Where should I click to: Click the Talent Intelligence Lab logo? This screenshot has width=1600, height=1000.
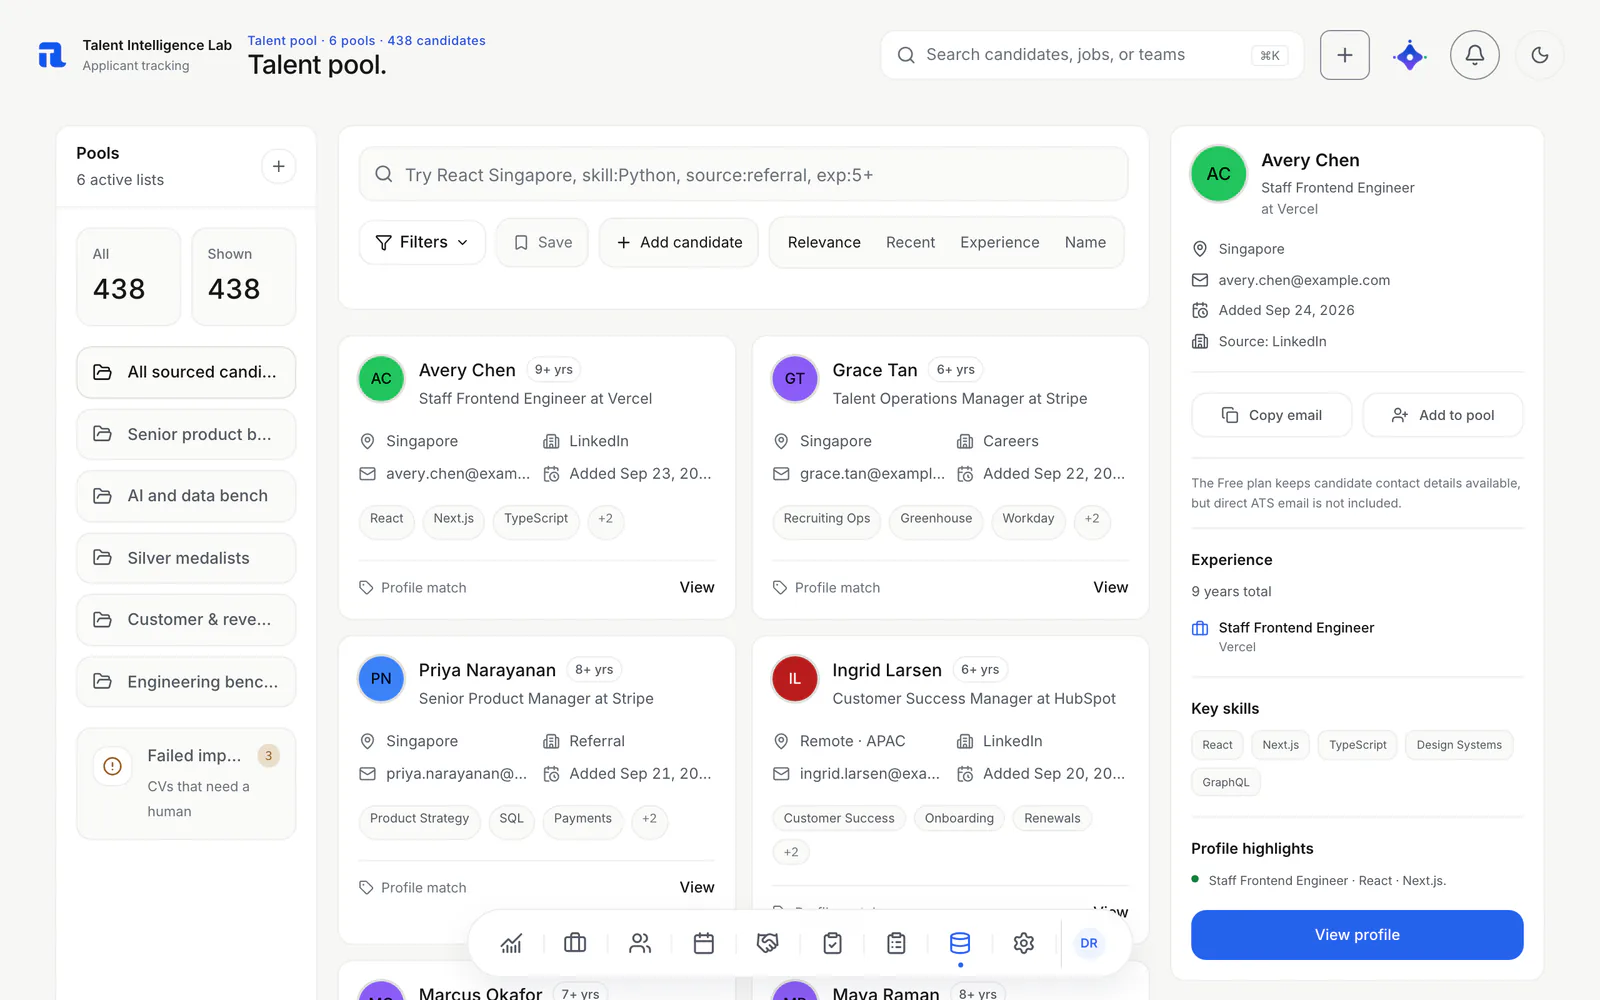pos(52,55)
